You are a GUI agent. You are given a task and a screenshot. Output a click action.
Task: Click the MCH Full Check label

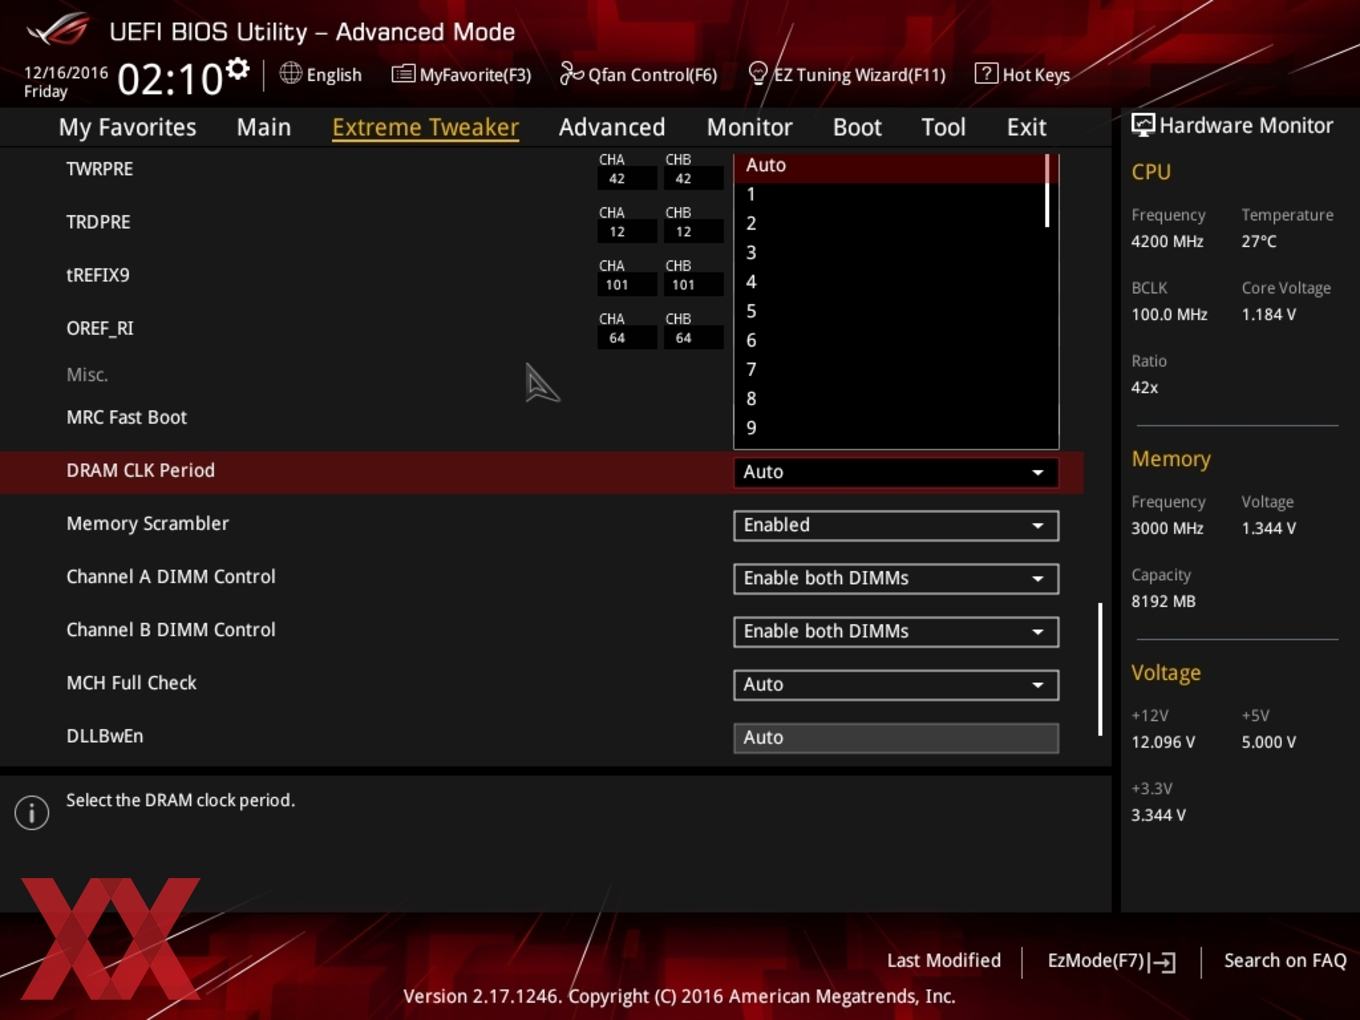(x=131, y=683)
